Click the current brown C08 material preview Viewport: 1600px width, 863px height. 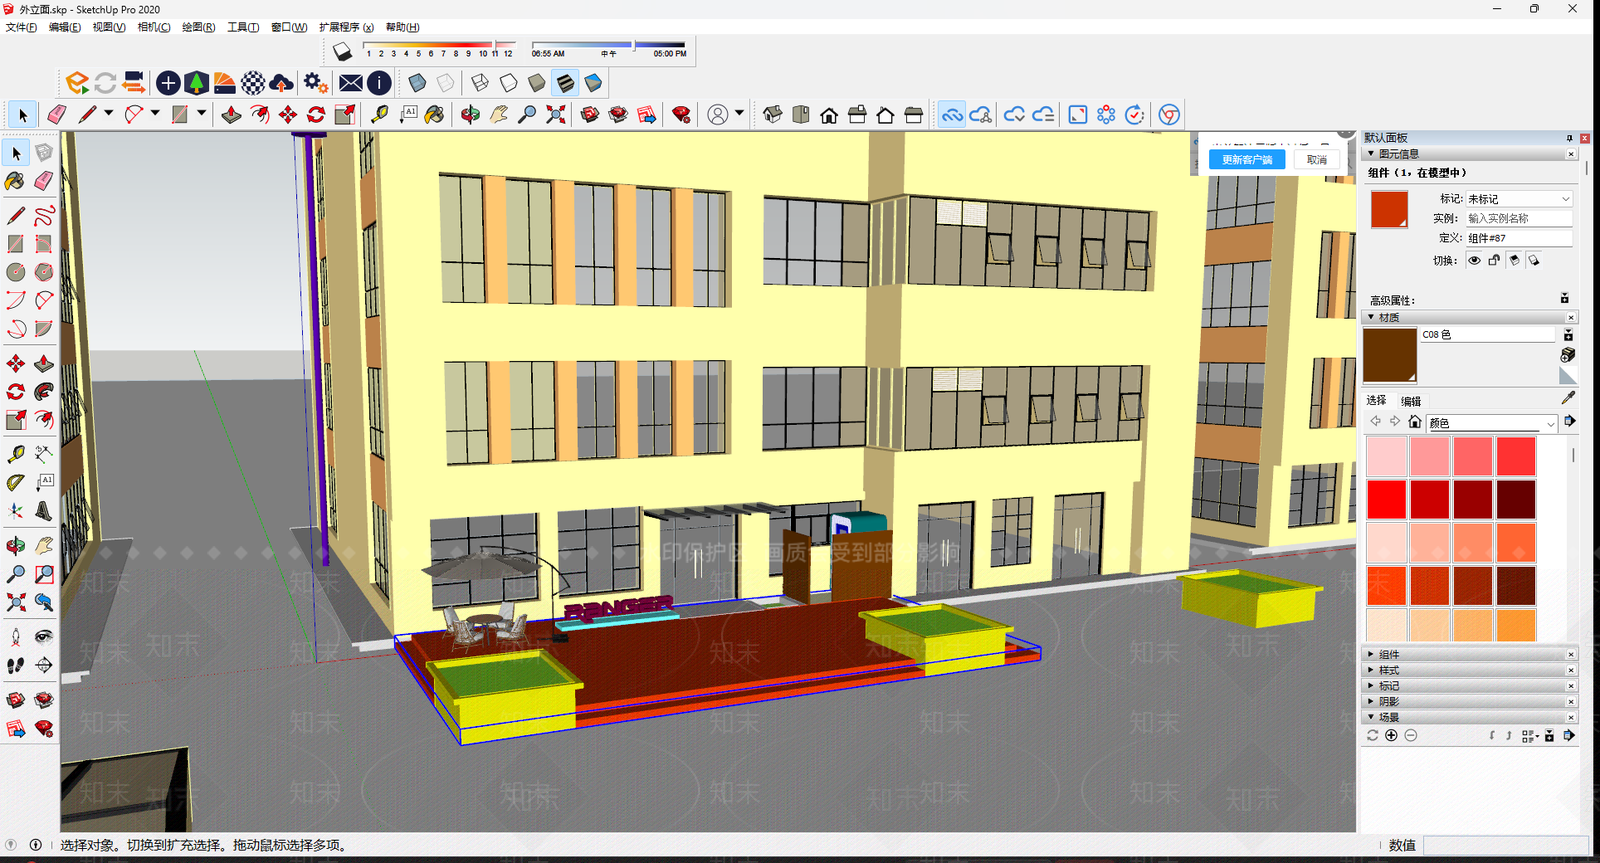[x=1390, y=355]
